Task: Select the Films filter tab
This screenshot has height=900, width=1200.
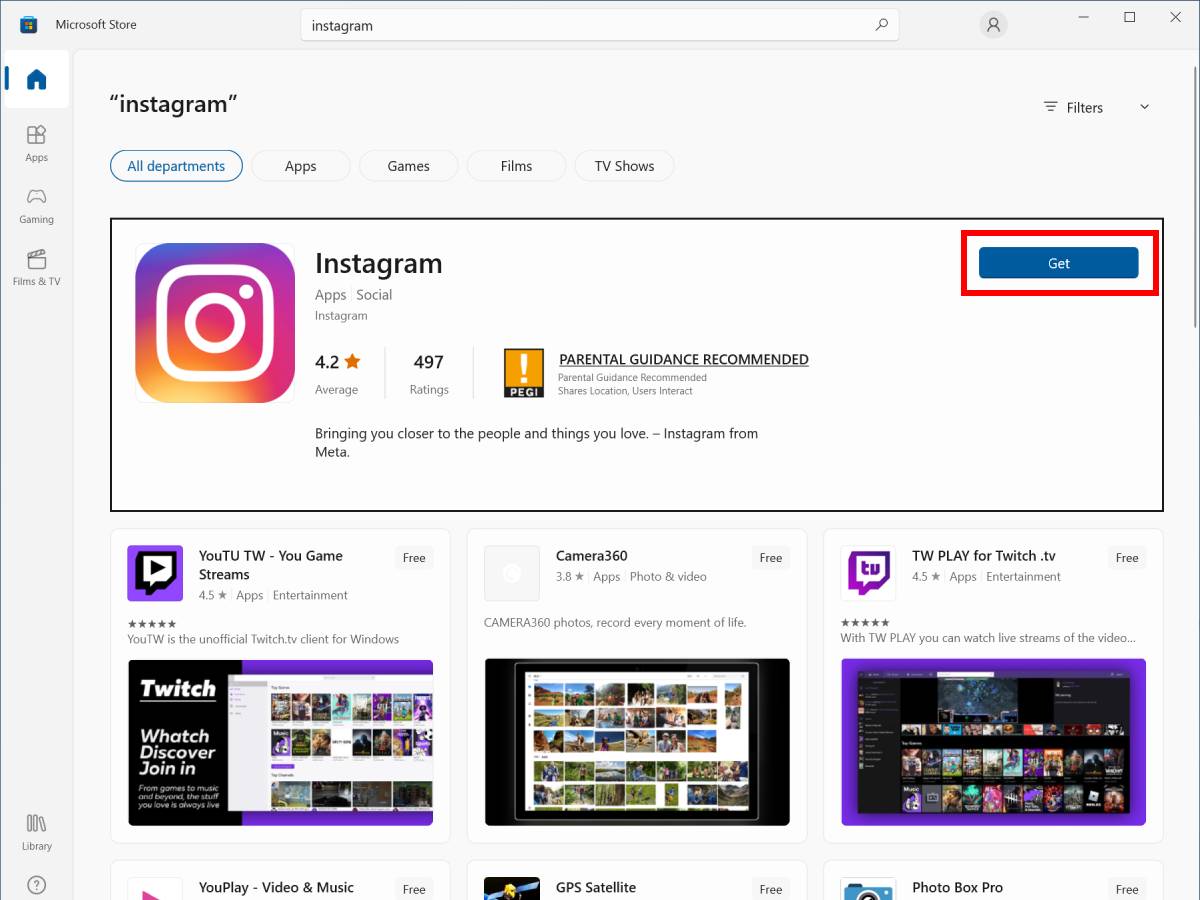Action: click(x=516, y=166)
